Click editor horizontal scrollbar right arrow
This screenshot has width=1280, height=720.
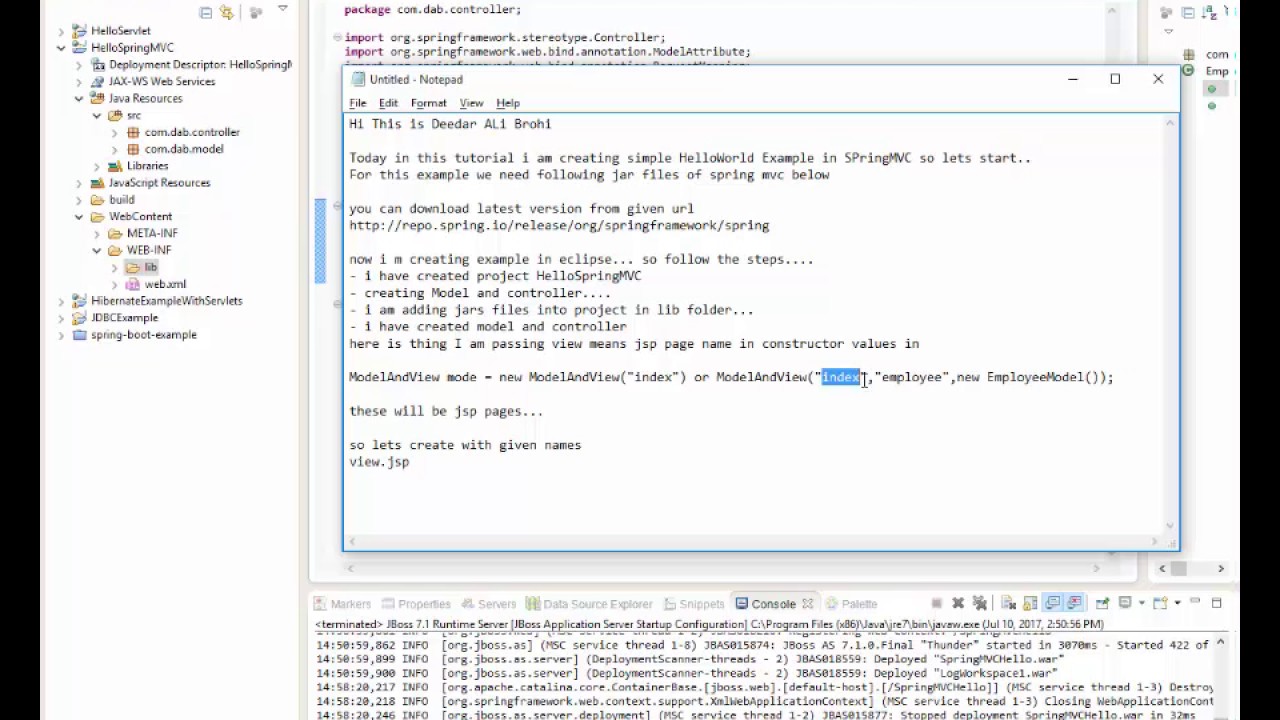[1096, 569]
